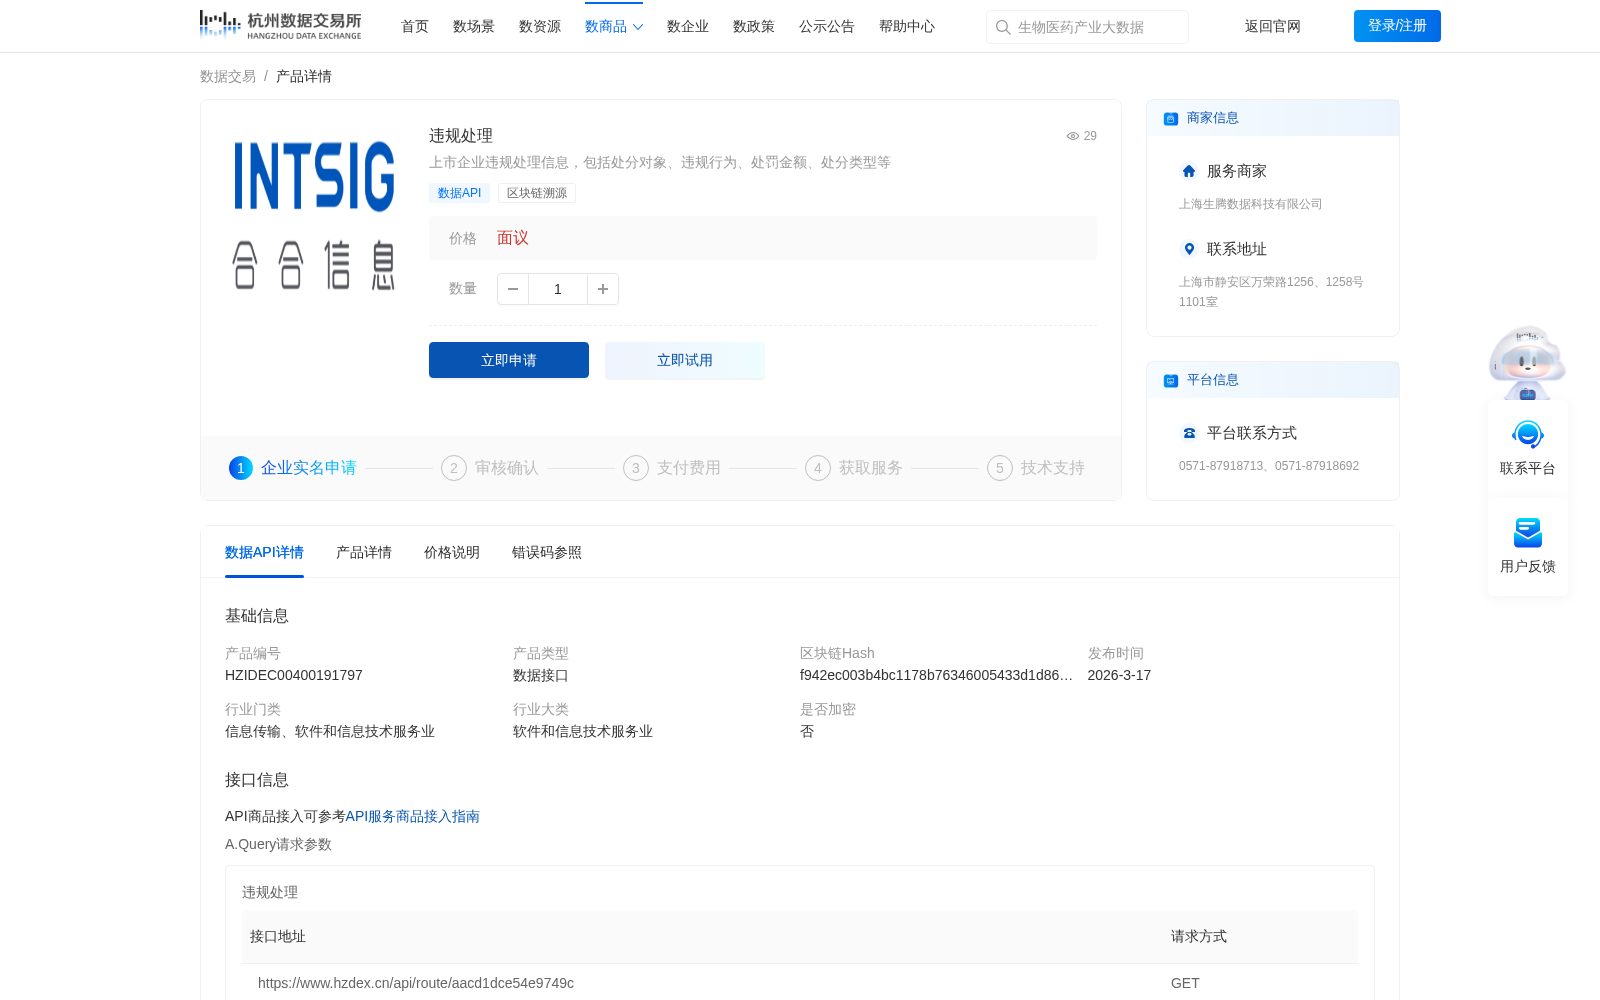Click the 接口地址 column header
The height and width of the screenshot is (1000, 1600).
pos(278,936)
